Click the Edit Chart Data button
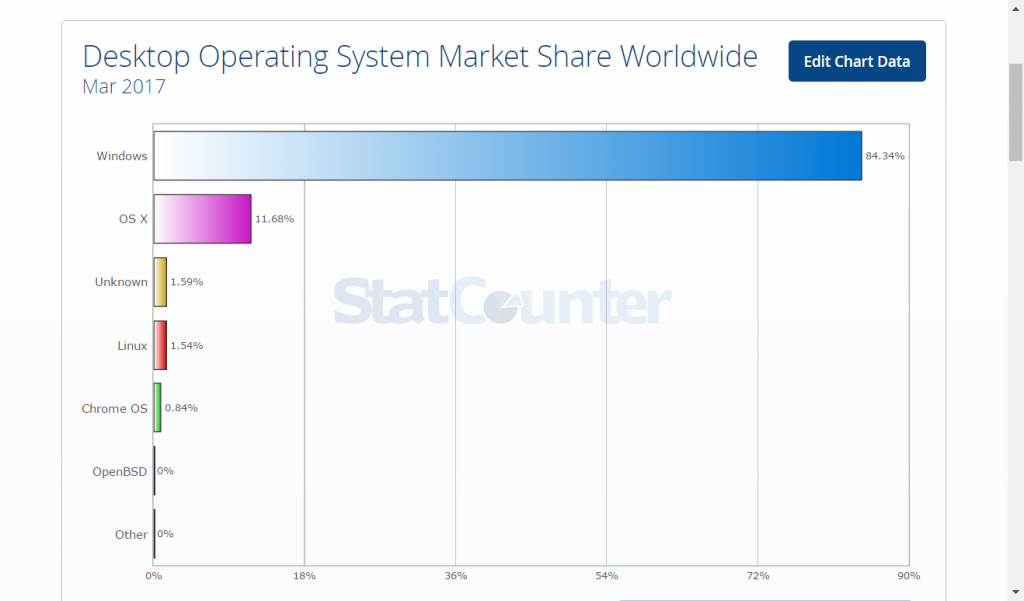This screenshot has height=601, width=1024. [x=857, y=61]
